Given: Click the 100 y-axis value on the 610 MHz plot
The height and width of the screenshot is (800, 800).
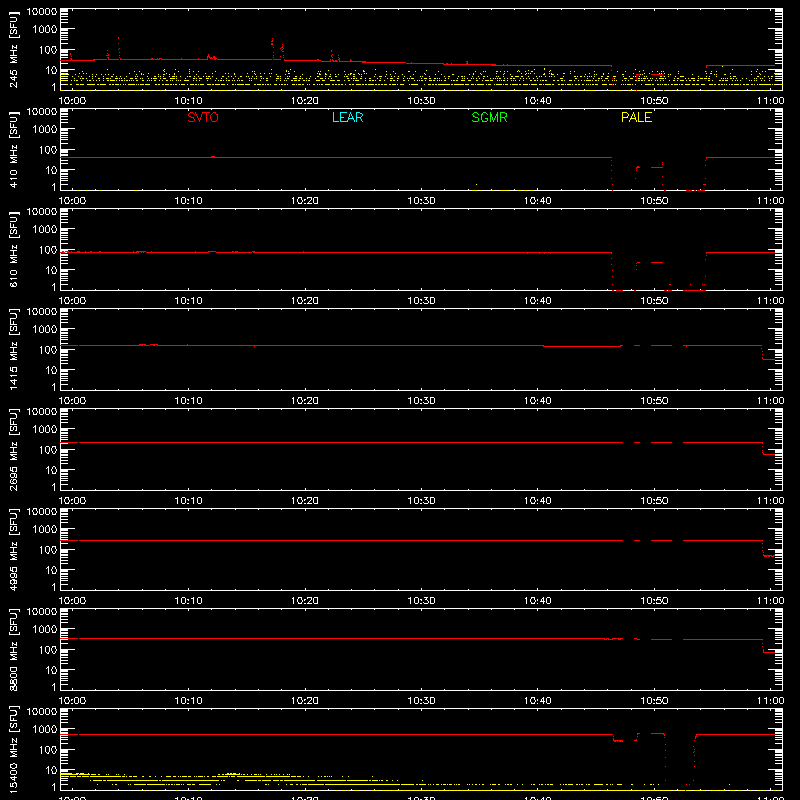Looking at the screenshot, I should [x=48, y=250].
